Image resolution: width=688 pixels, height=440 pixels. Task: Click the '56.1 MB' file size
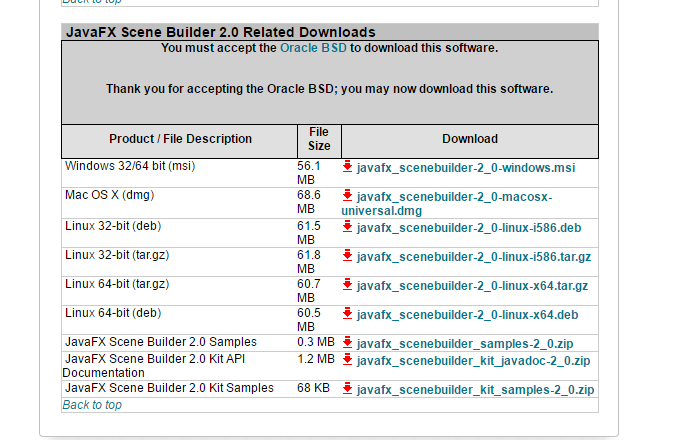pyautogui.click(x=309, y=173)
